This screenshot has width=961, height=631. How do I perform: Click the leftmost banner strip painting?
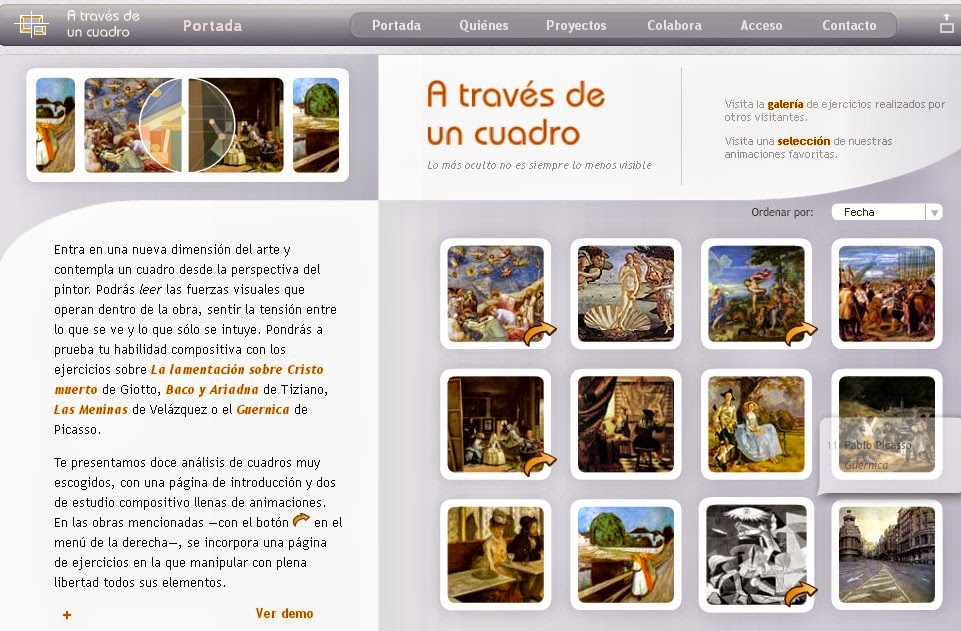click(55, 125)
